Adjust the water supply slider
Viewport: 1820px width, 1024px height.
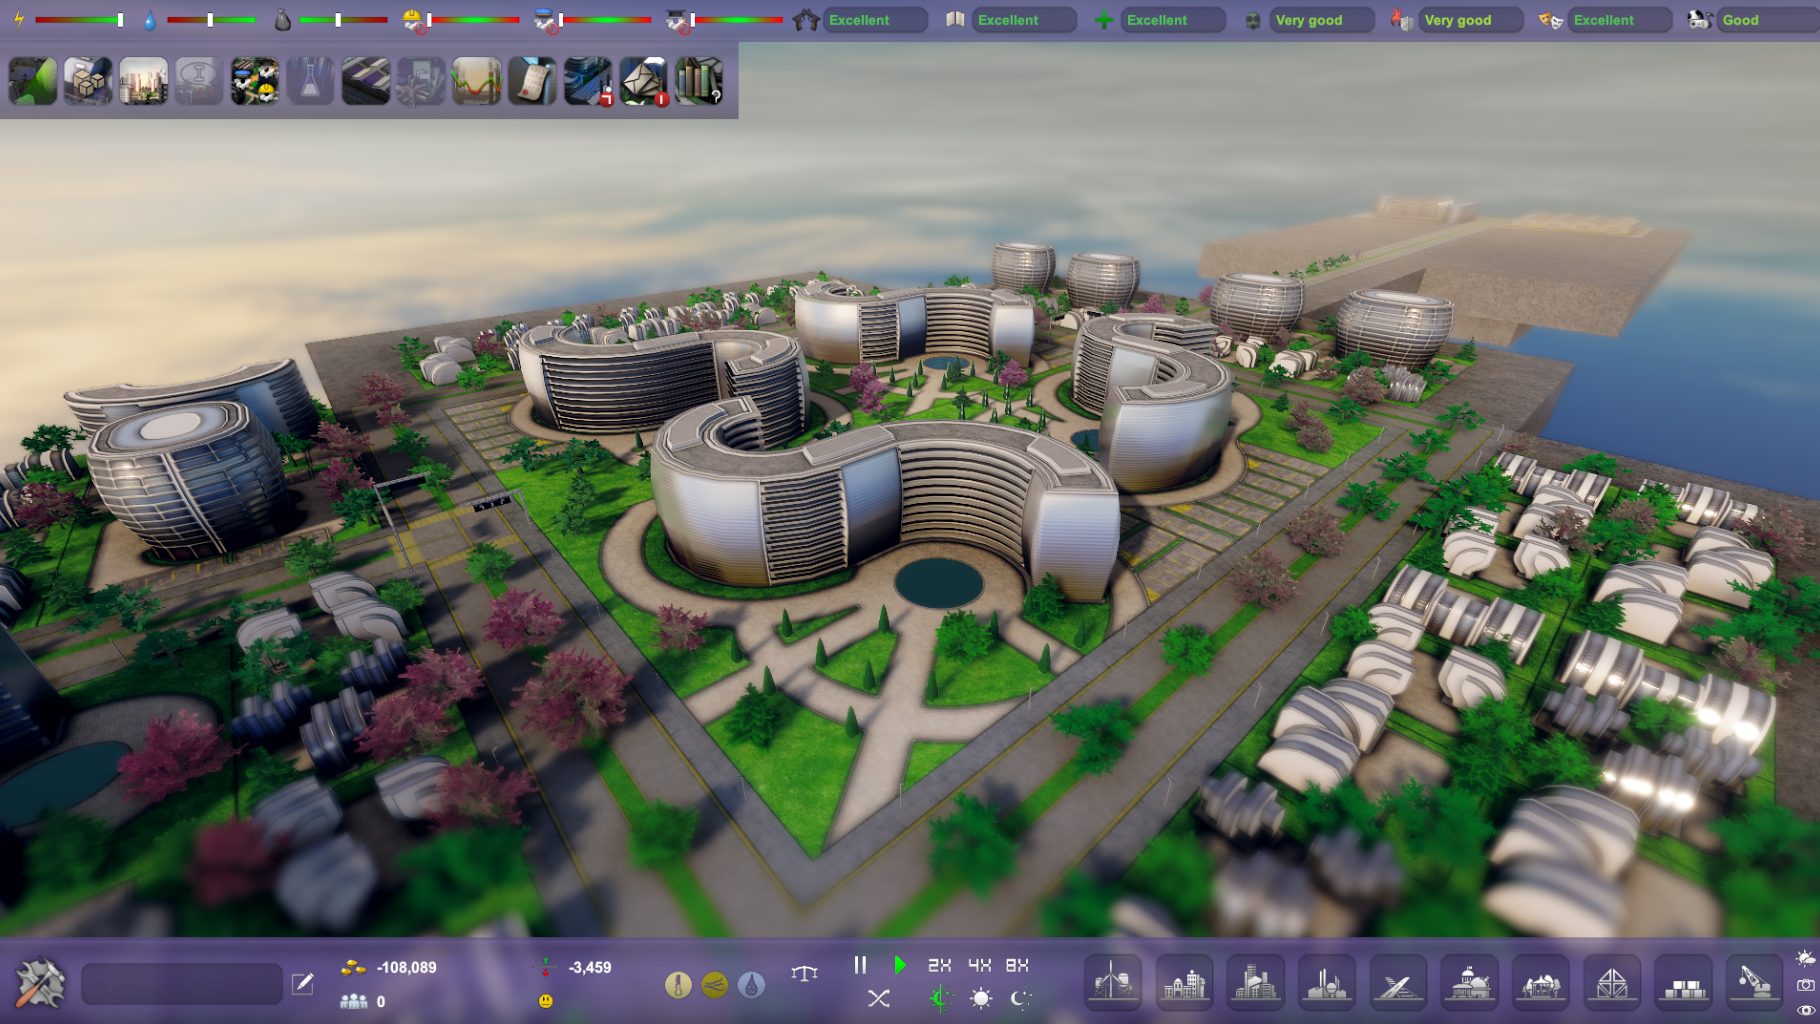[x=211, y=20]
